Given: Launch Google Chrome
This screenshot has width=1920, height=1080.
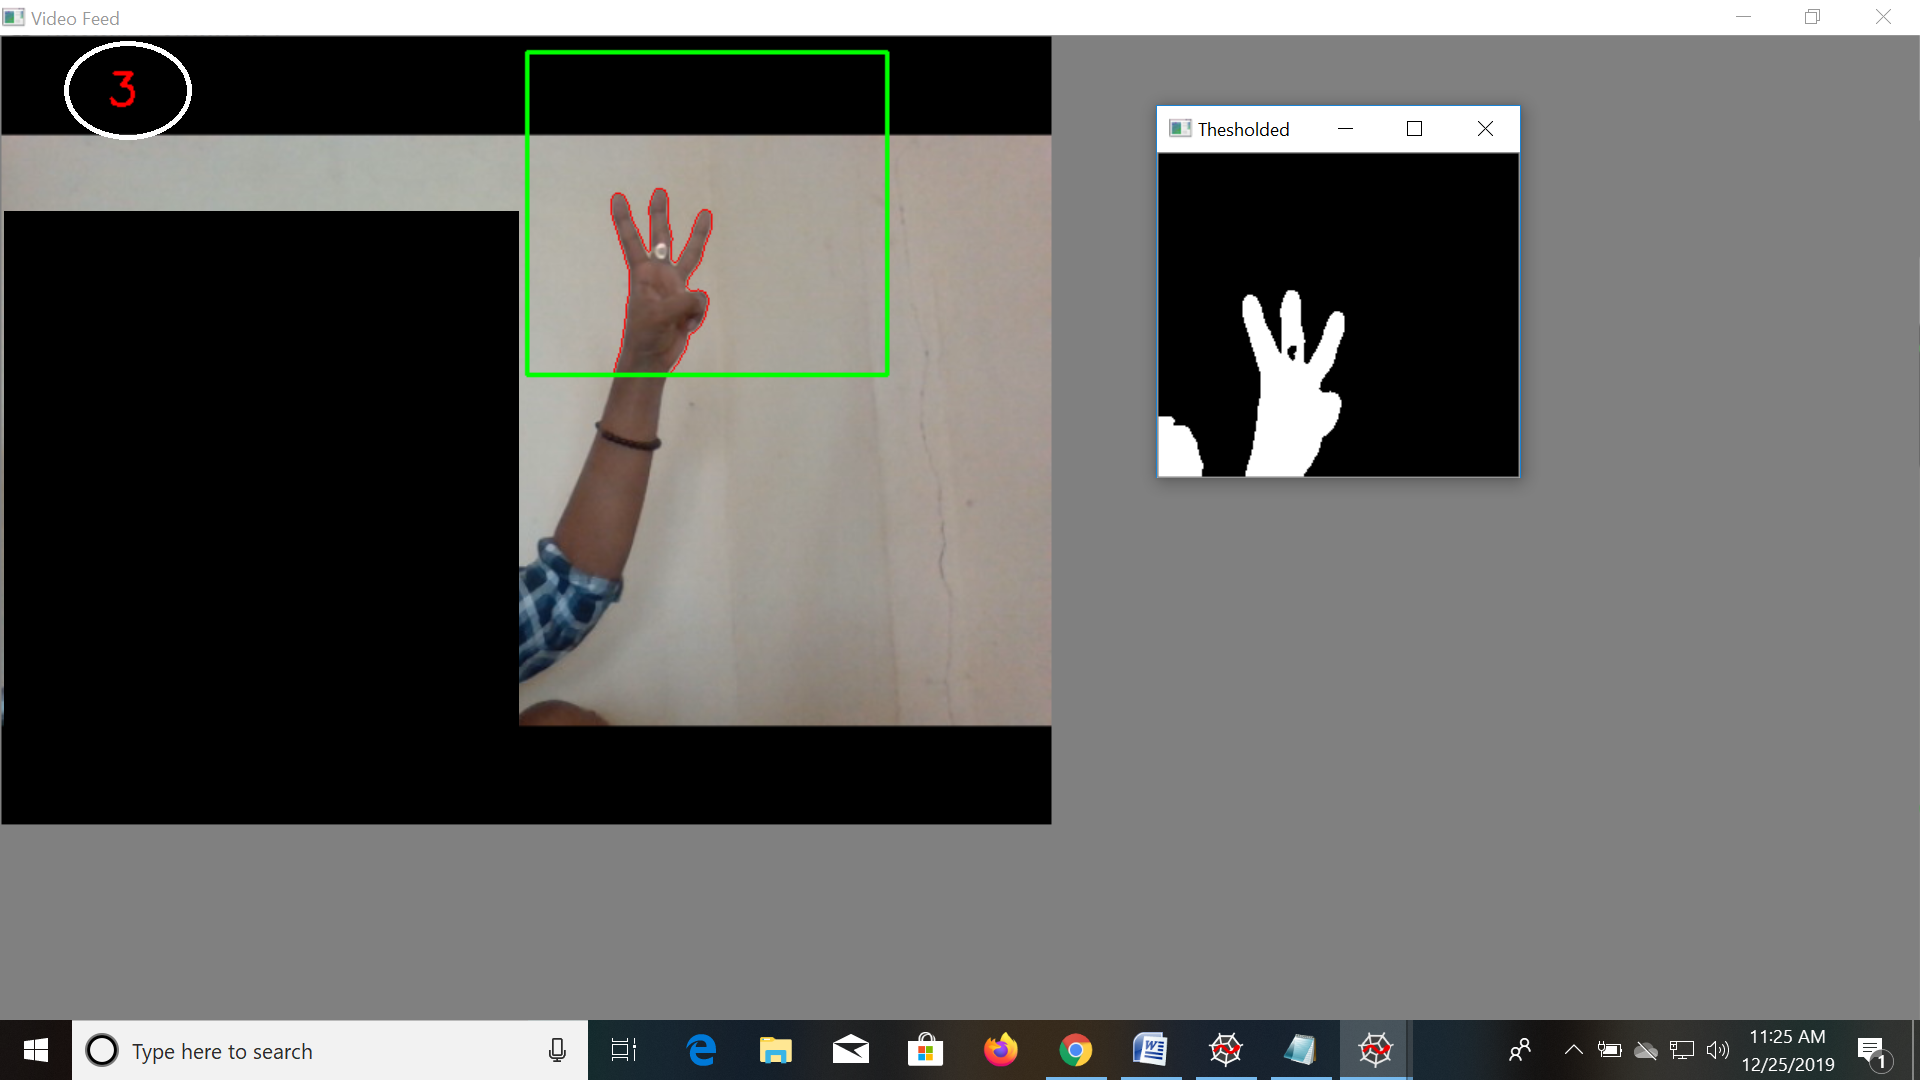Looking at the screenshot, I should click(1075, 1050).
